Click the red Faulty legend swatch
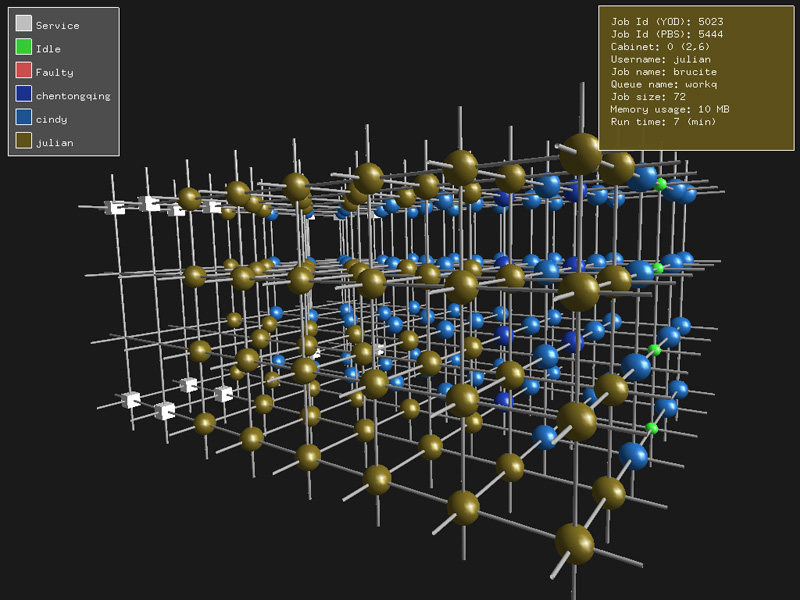800x600 pixels. [x=23, y=70]
